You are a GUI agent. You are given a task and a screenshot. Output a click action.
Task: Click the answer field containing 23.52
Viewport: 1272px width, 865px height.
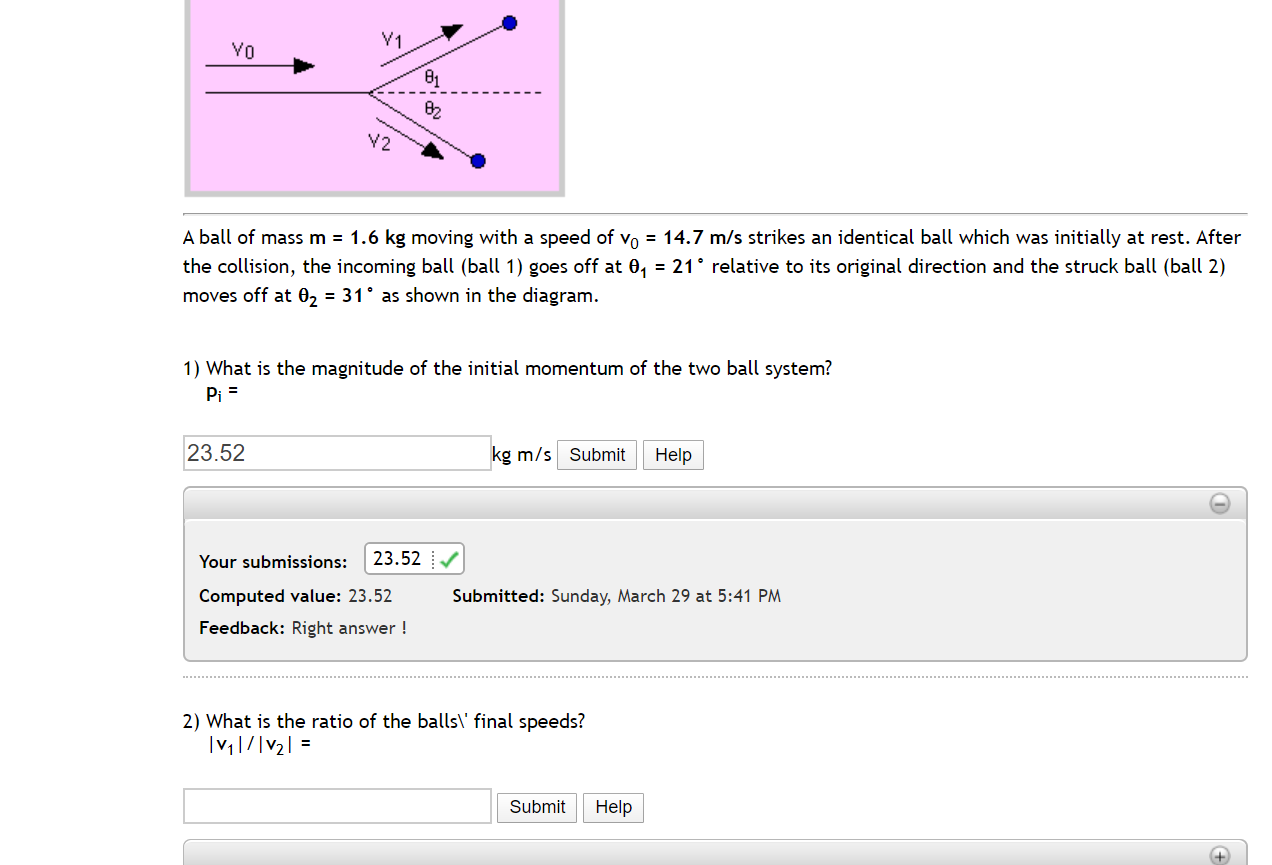[x=336, y=452]
